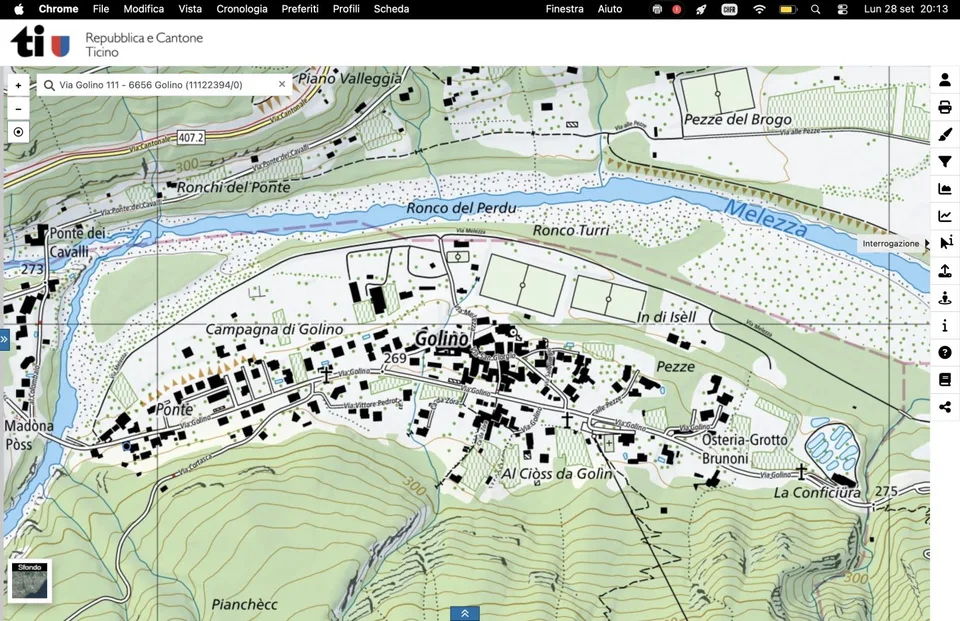Open the filter funnel tool
This screenshot has height=621, width=960.
[945, 162]
